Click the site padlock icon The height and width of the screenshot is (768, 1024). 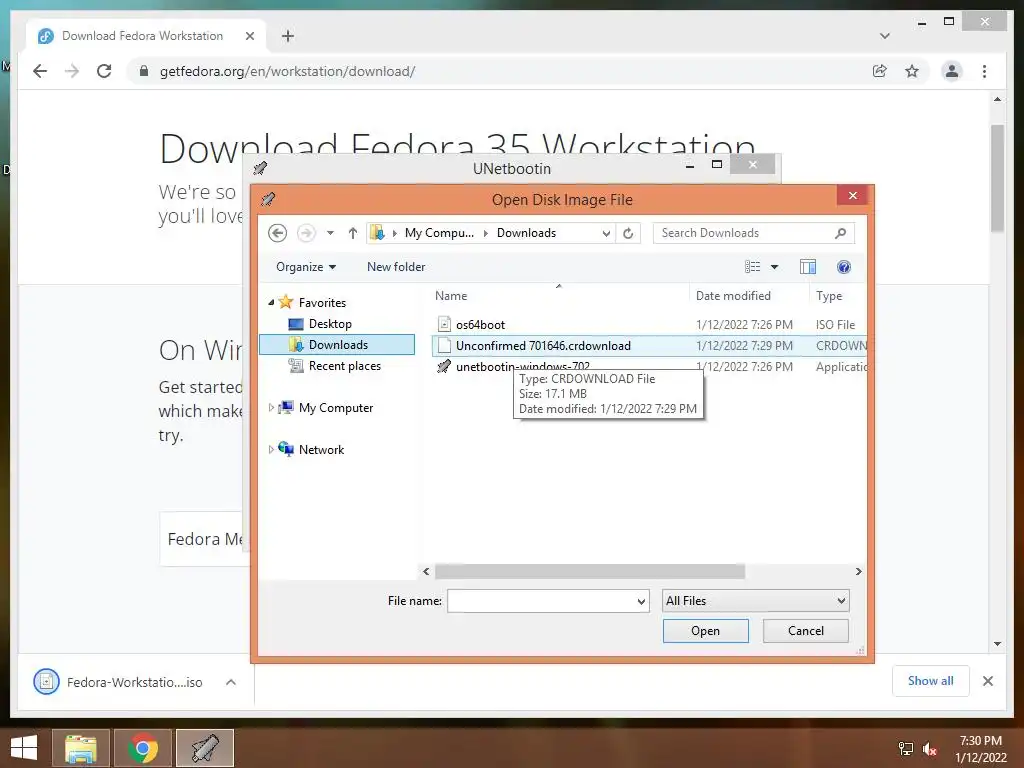pos(144,71)
